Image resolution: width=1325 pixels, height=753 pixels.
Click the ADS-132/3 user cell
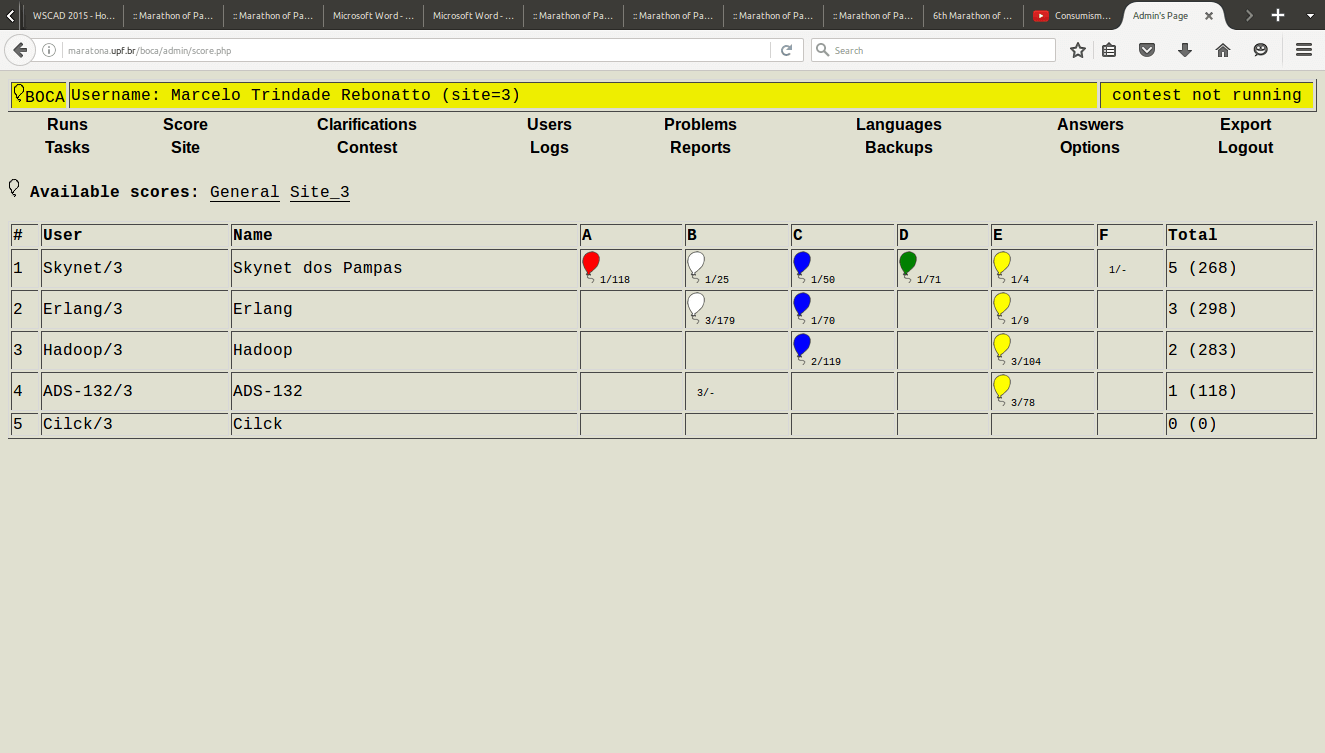(x=135, y=392)
